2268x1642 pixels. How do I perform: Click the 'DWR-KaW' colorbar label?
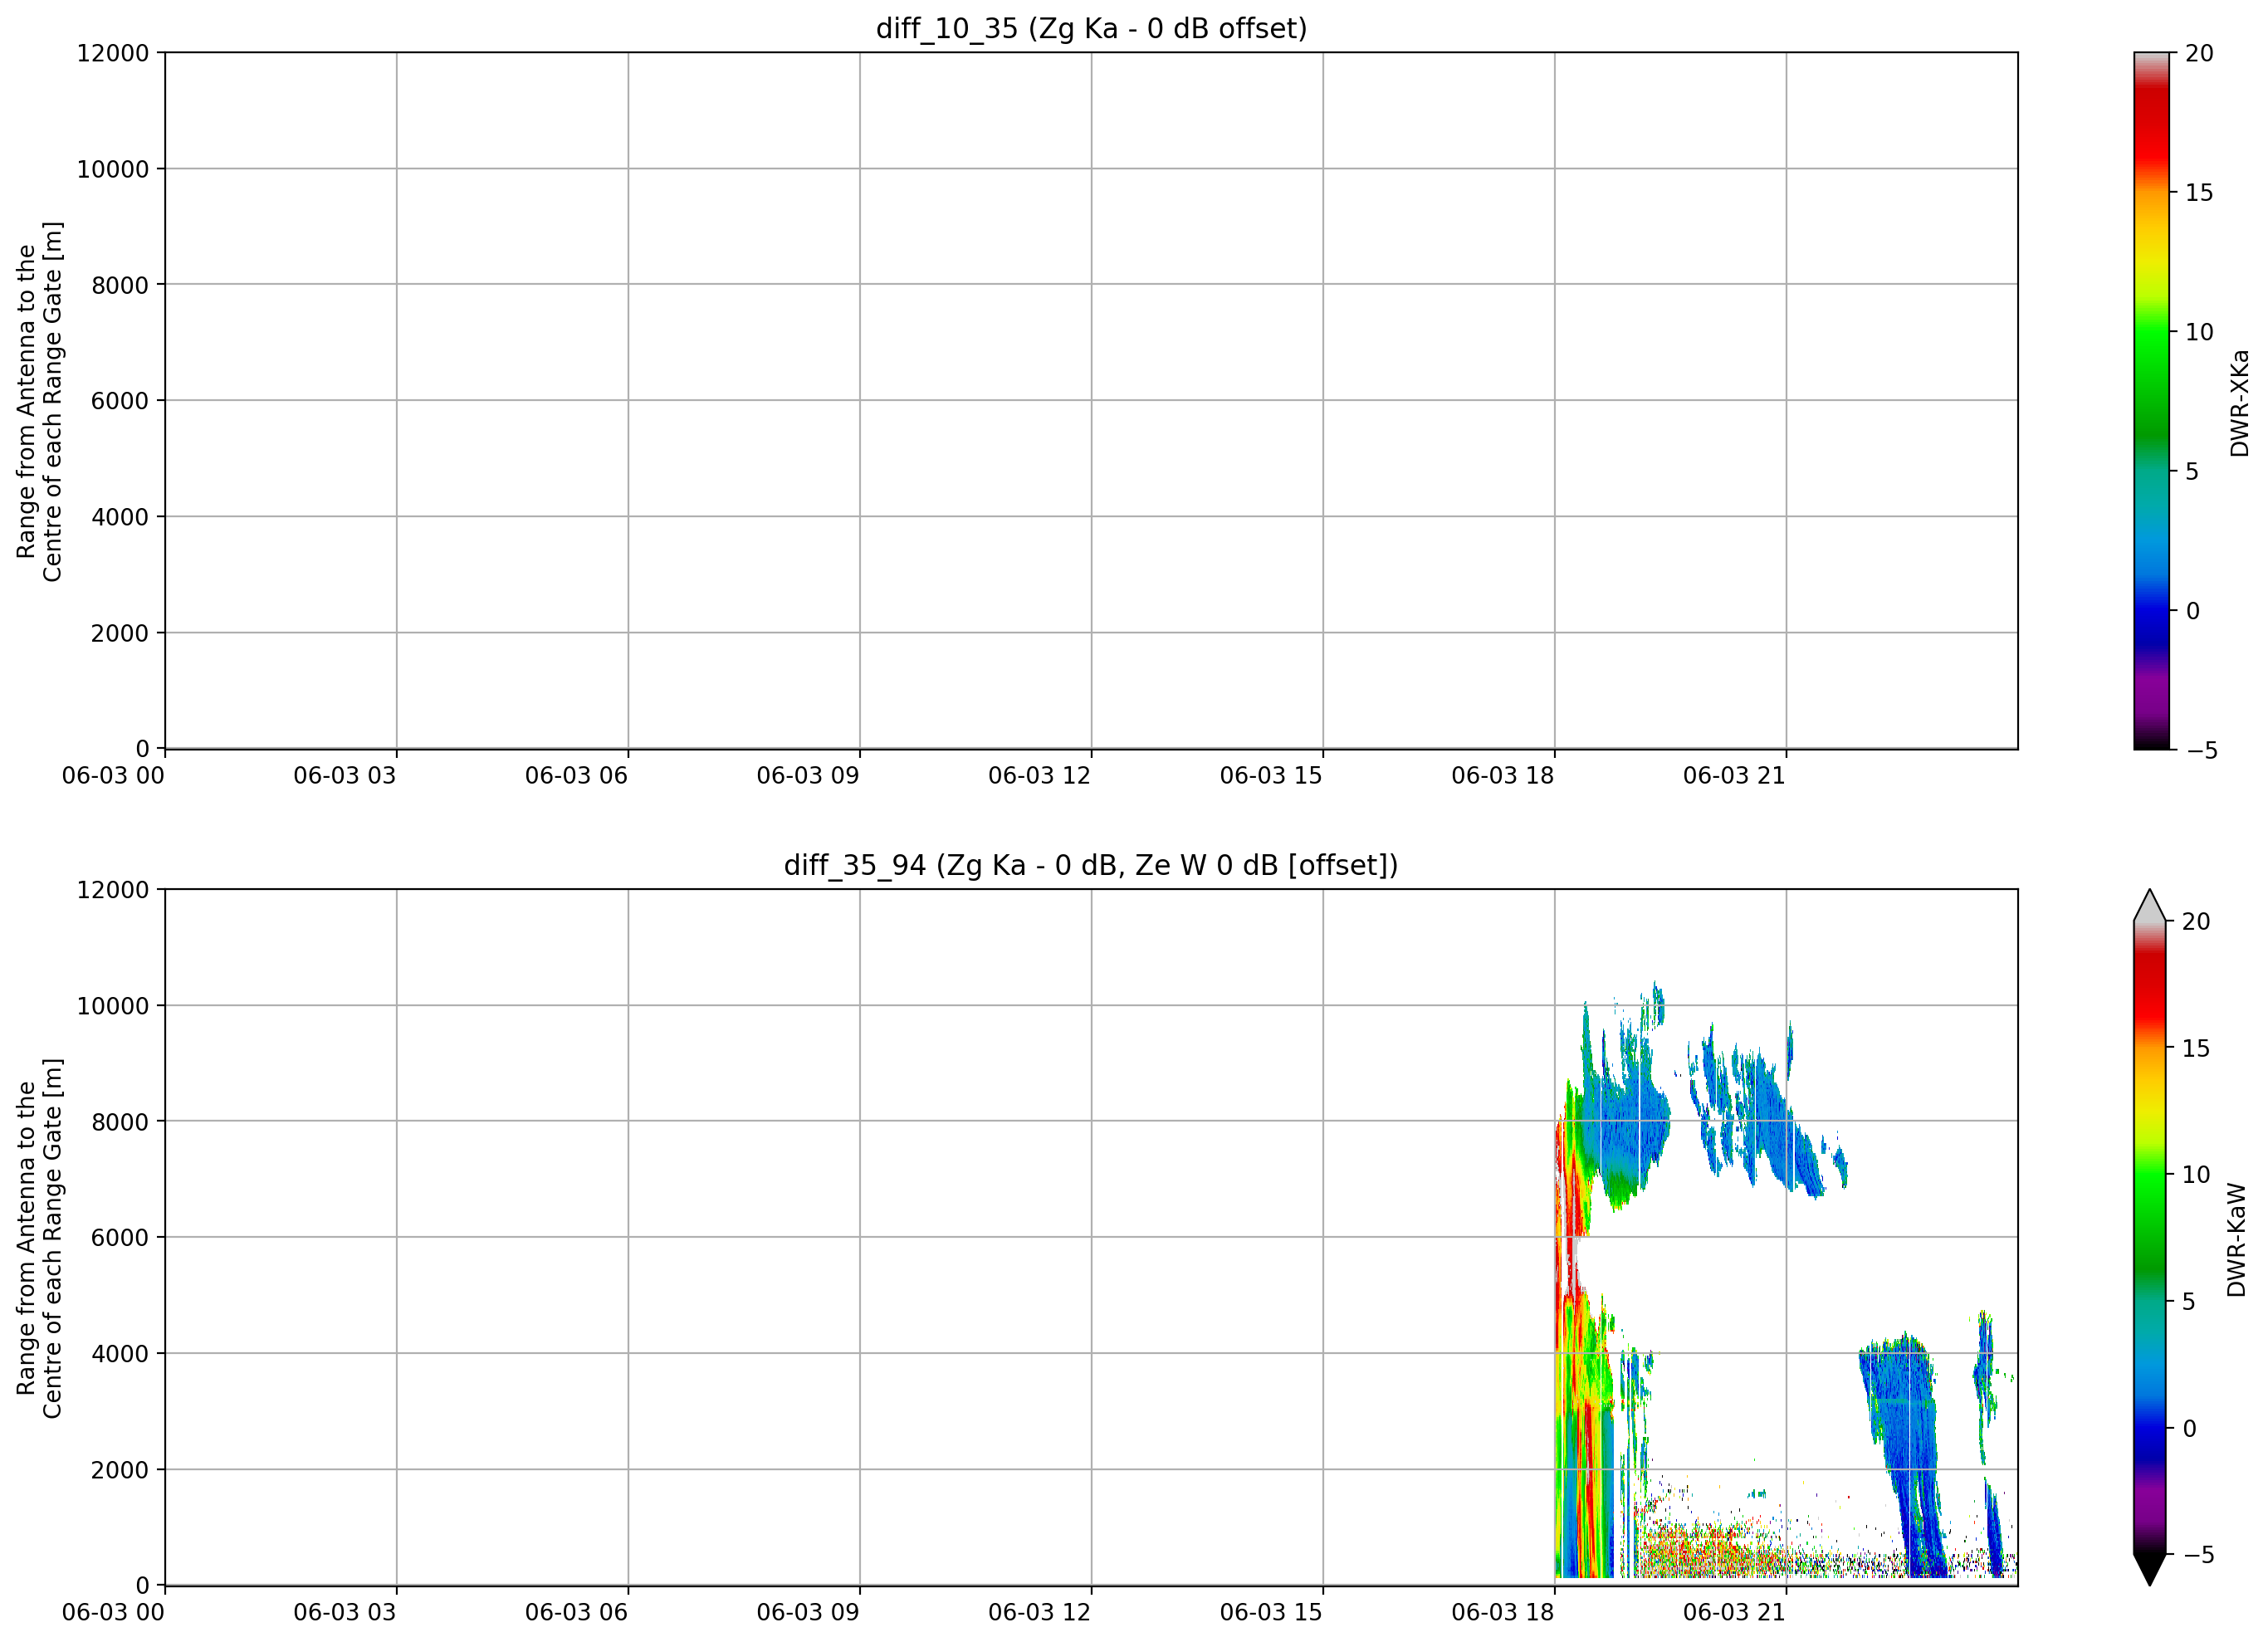[x=2237, y=1240]
